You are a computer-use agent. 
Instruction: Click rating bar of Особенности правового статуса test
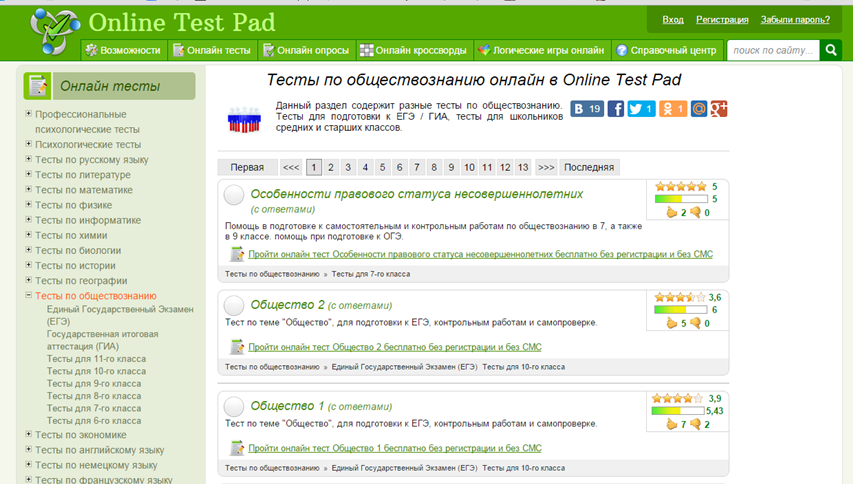tap(681, 199)
